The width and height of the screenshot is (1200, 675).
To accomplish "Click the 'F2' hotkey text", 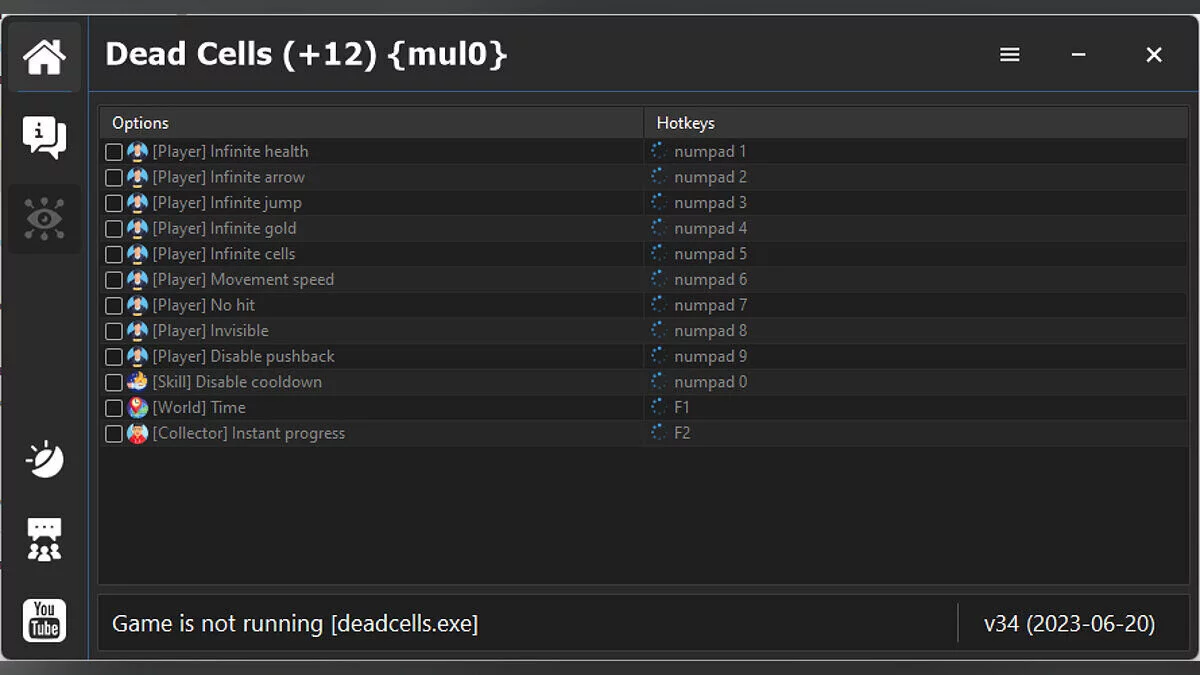I will pyautogui.click(x=682, y=434).
